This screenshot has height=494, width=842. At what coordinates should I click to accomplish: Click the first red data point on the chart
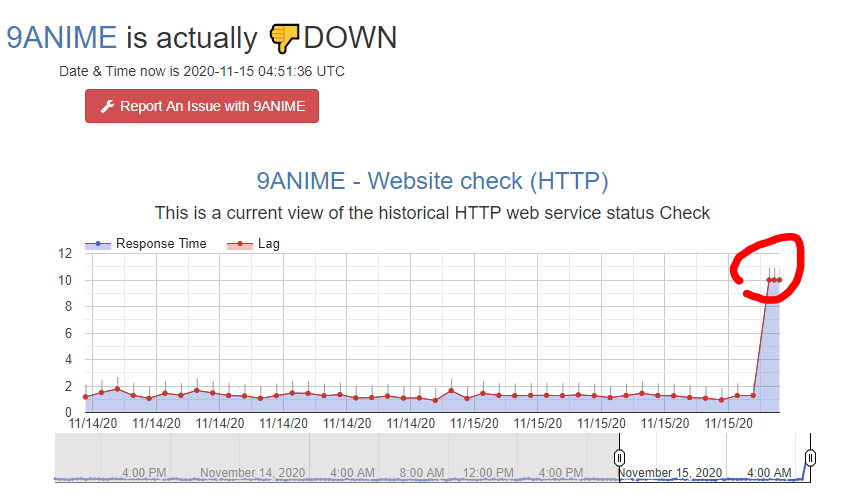pos(85,397)
